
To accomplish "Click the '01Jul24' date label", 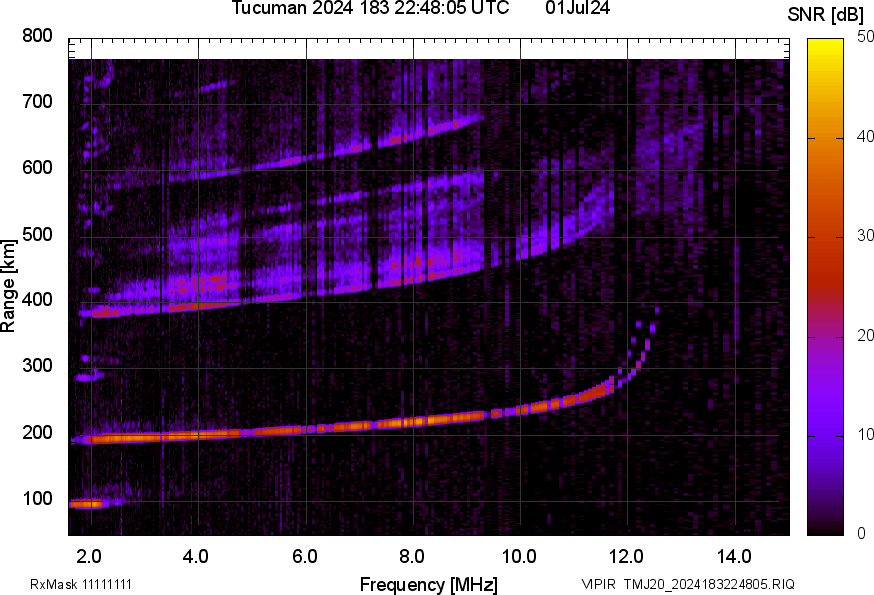I will [x=577, y=8].
